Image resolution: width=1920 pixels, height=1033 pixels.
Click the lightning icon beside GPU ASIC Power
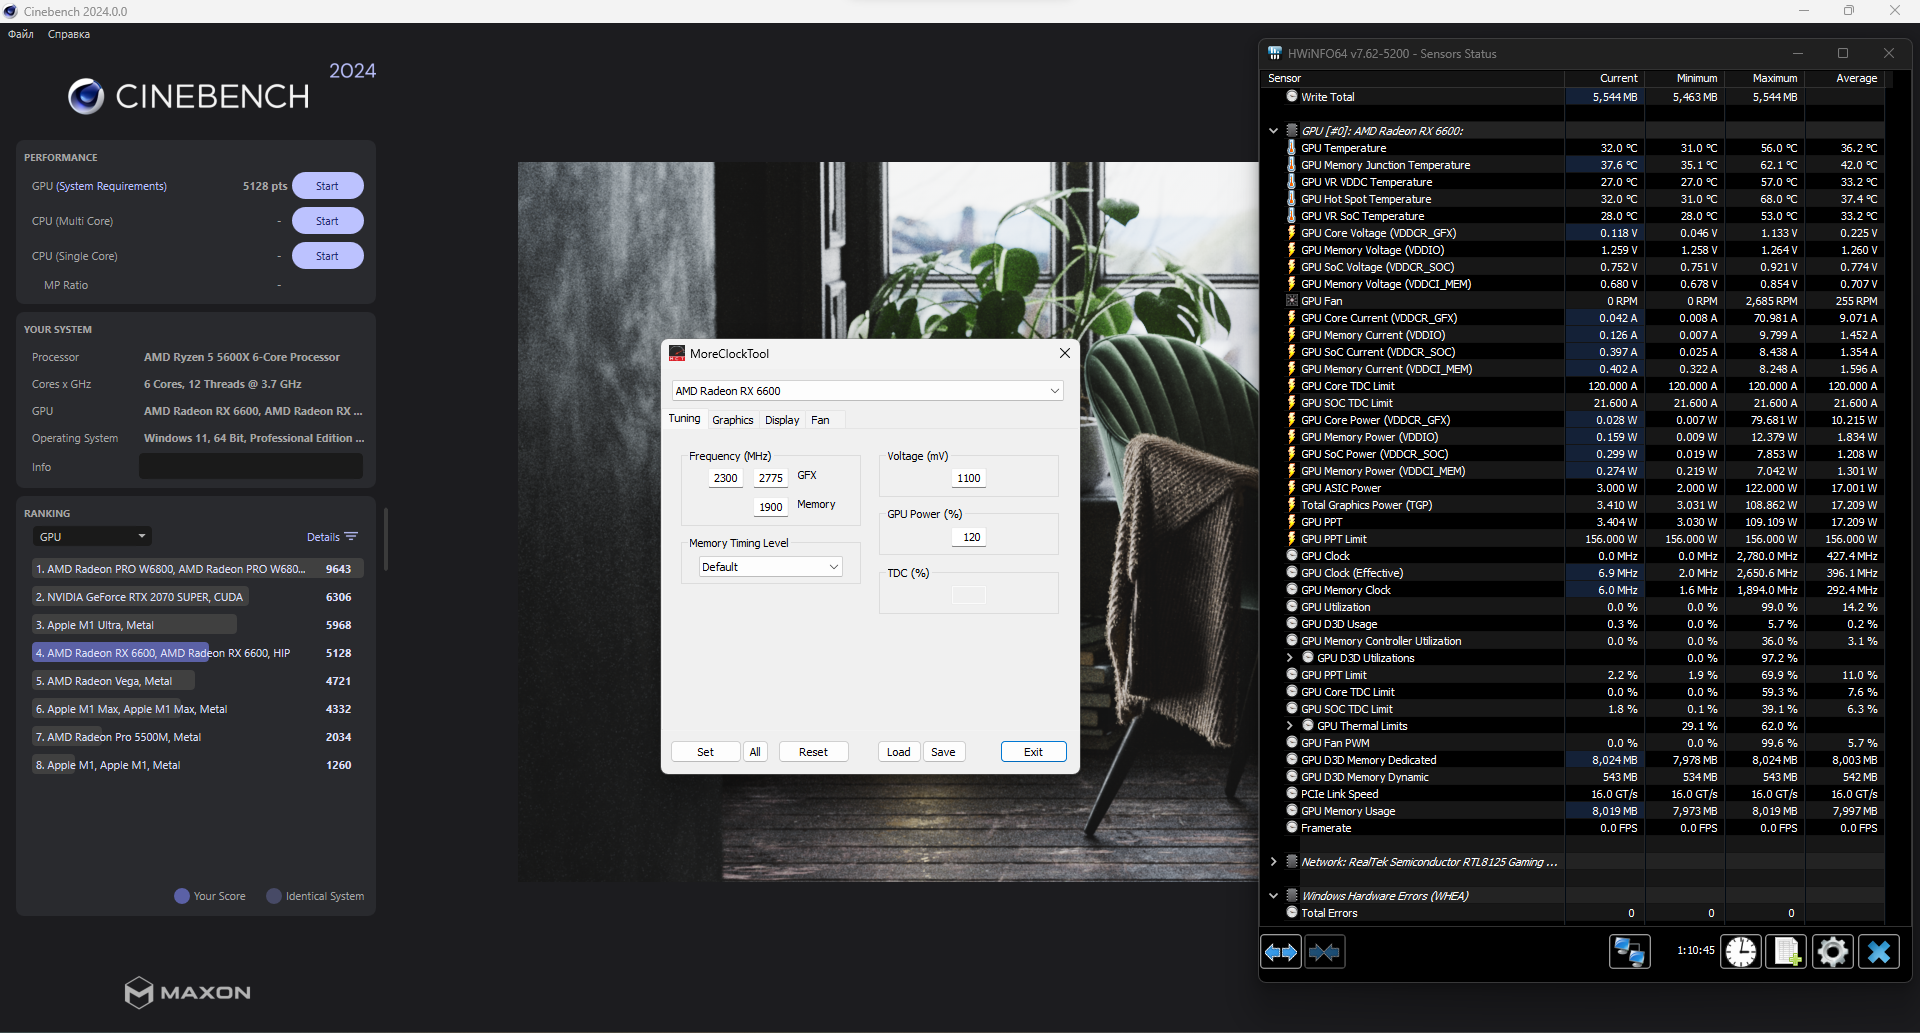click(x=1292, y=488)
